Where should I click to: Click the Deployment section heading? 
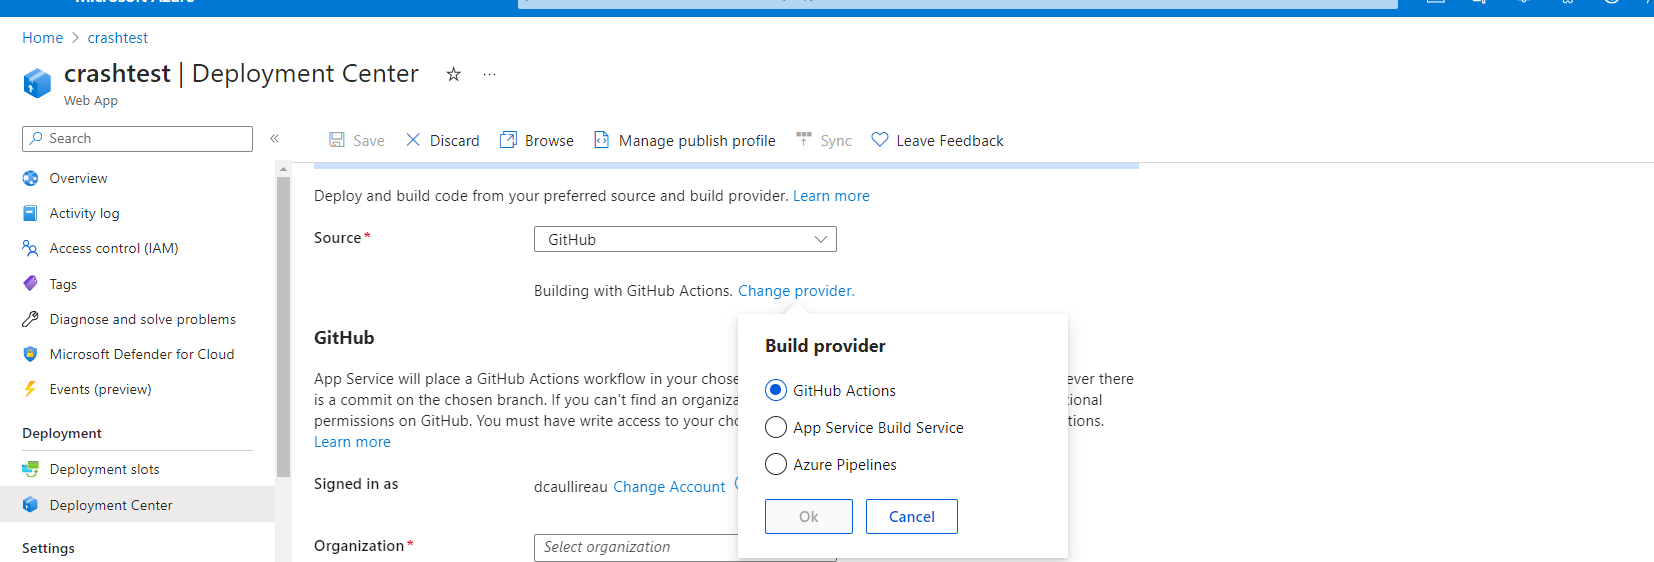pos(62,433)
